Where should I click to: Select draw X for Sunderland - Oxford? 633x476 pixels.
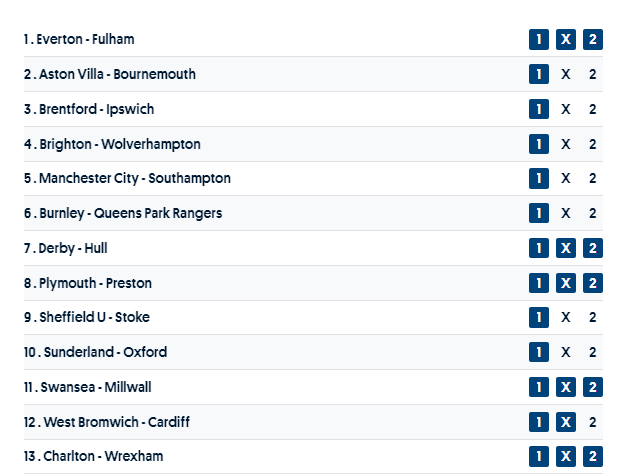coord(566,352)
